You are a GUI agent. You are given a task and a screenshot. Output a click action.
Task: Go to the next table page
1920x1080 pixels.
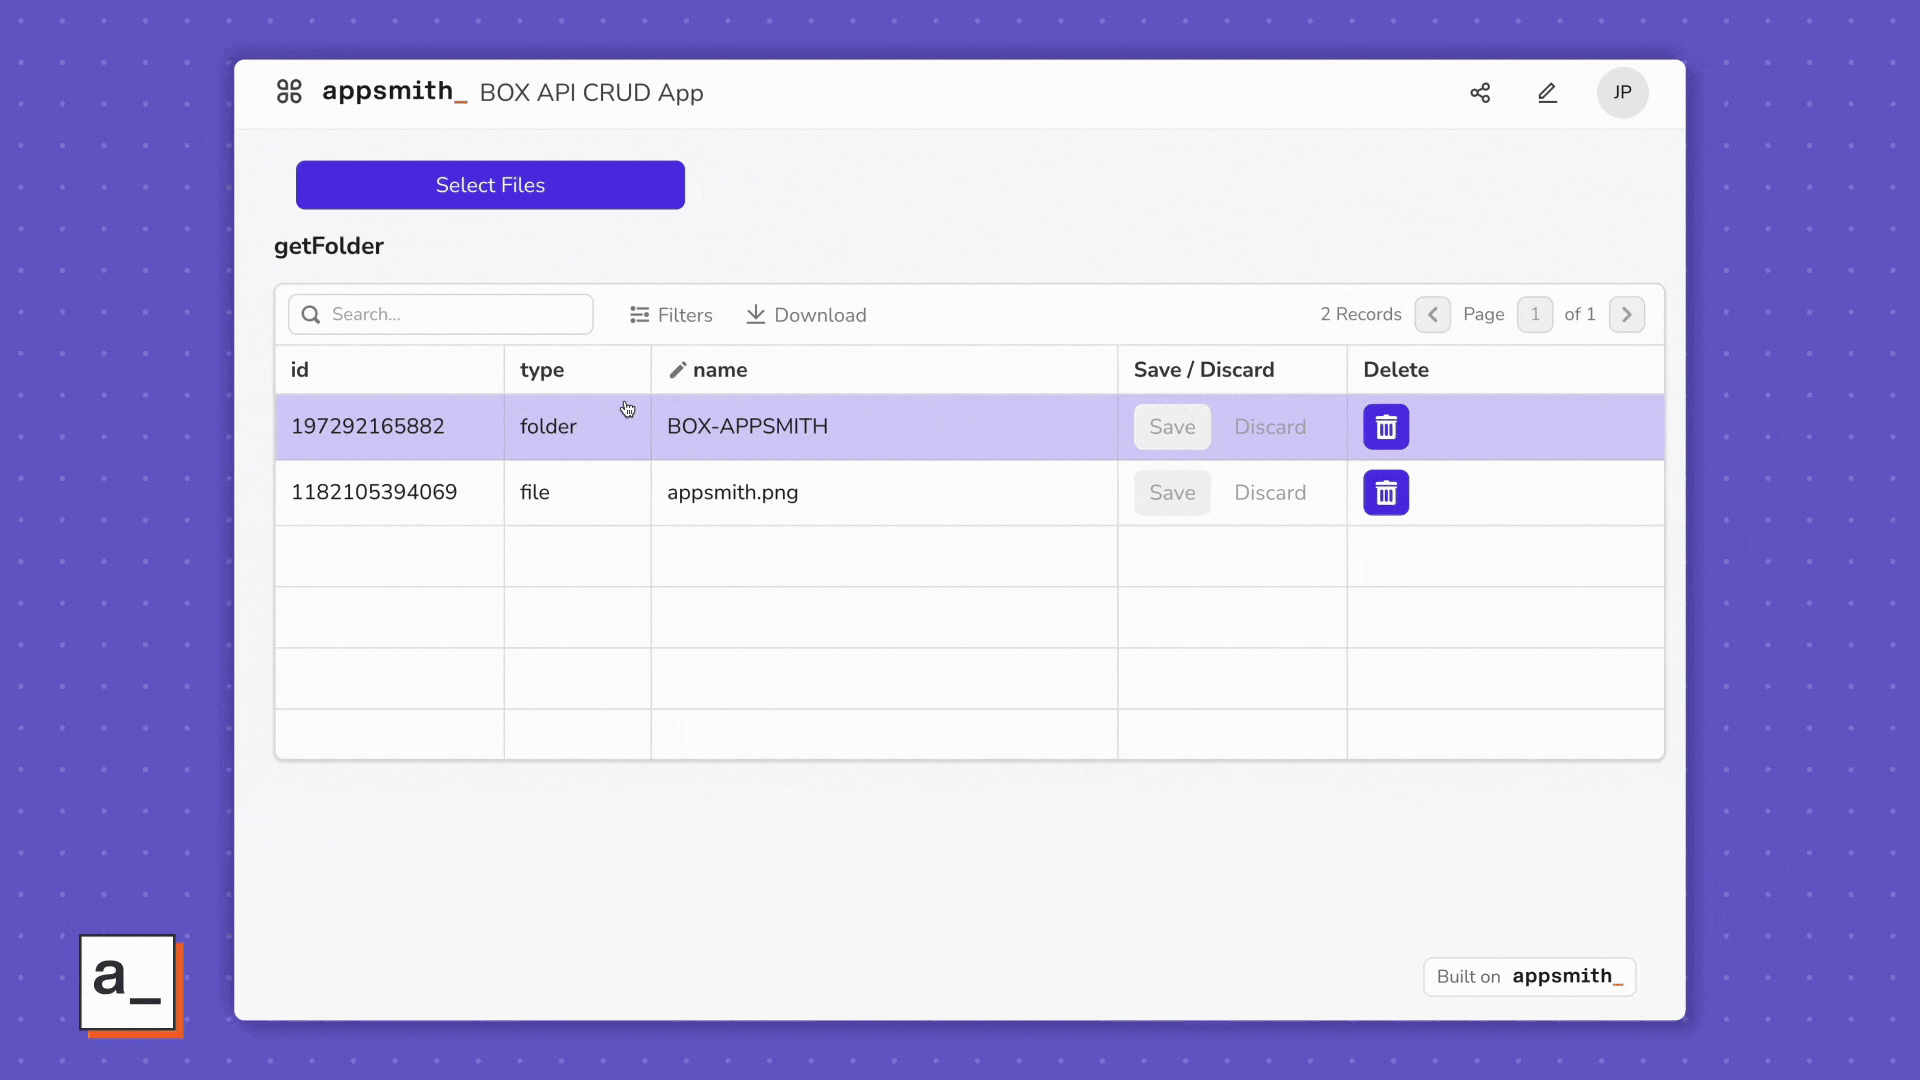pos(1627,315)
